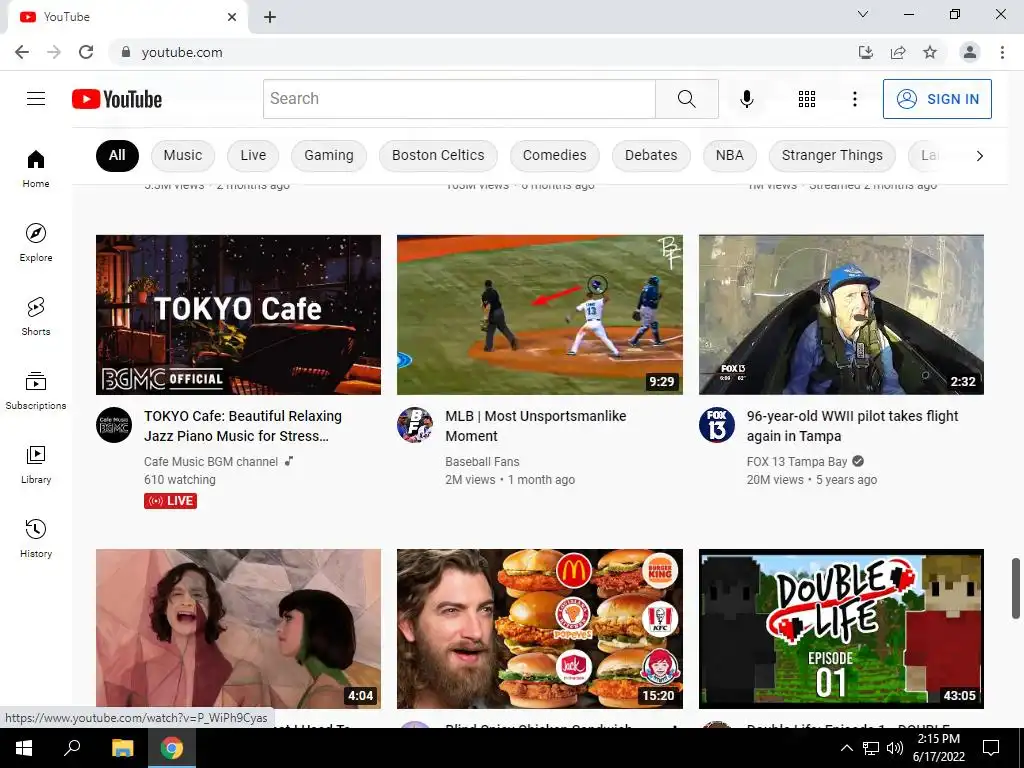Play the 4:04 music video thumbnail

coord(238,629)
